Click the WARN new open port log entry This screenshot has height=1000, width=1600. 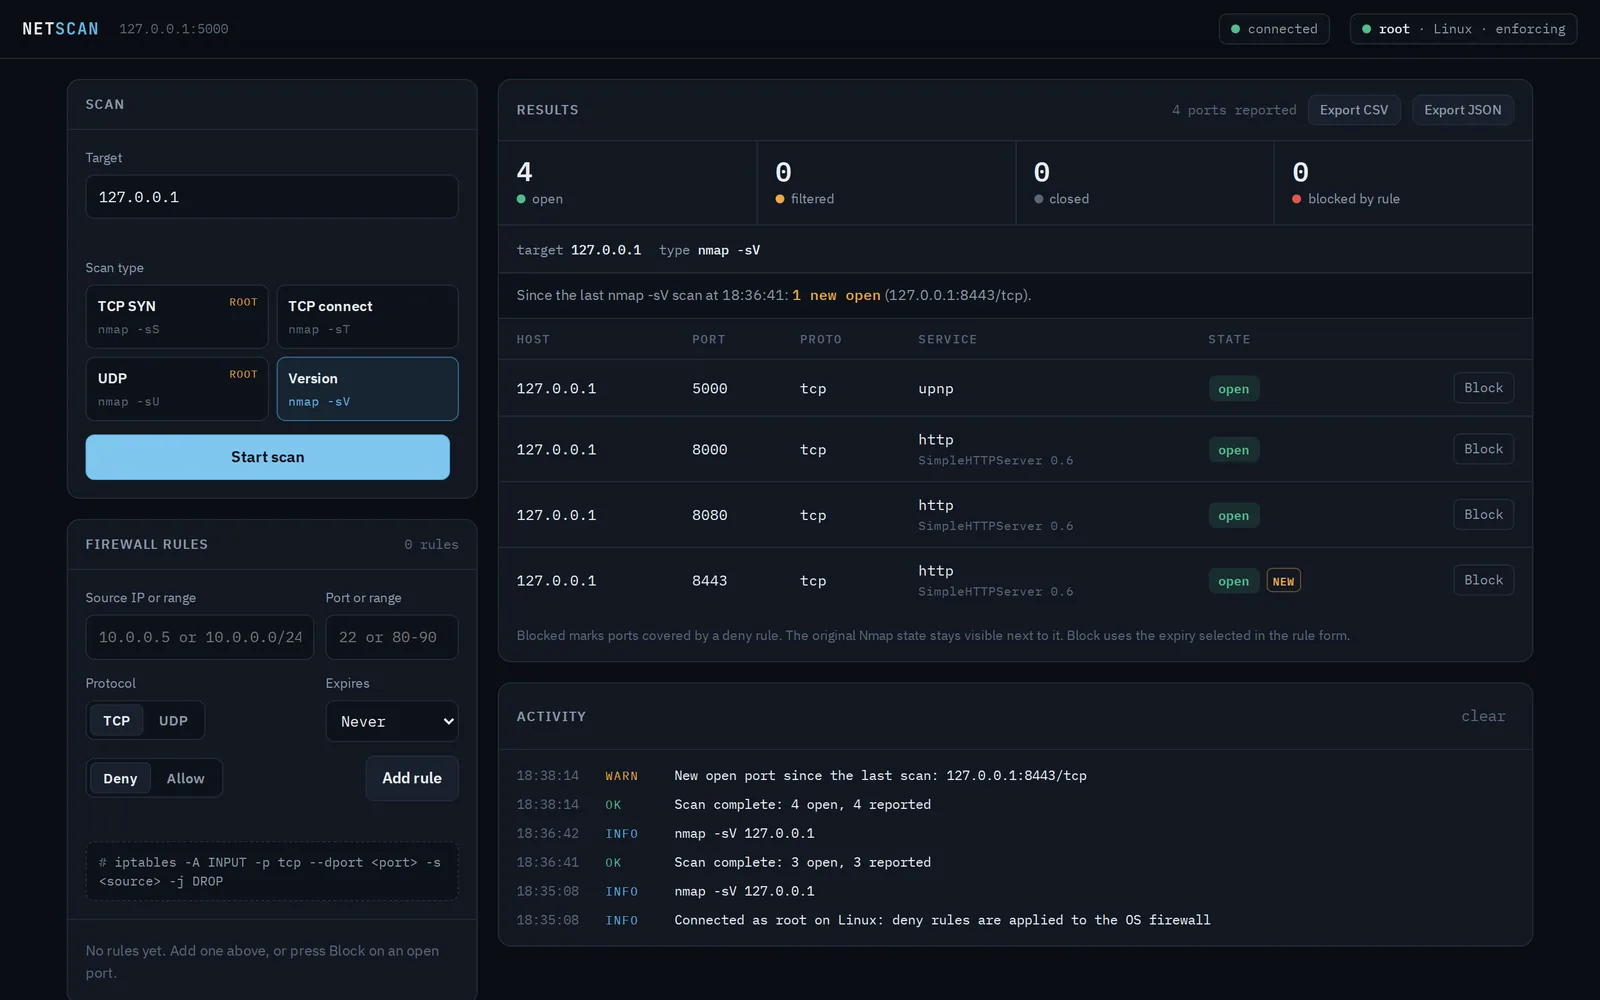click(1015, 775)
